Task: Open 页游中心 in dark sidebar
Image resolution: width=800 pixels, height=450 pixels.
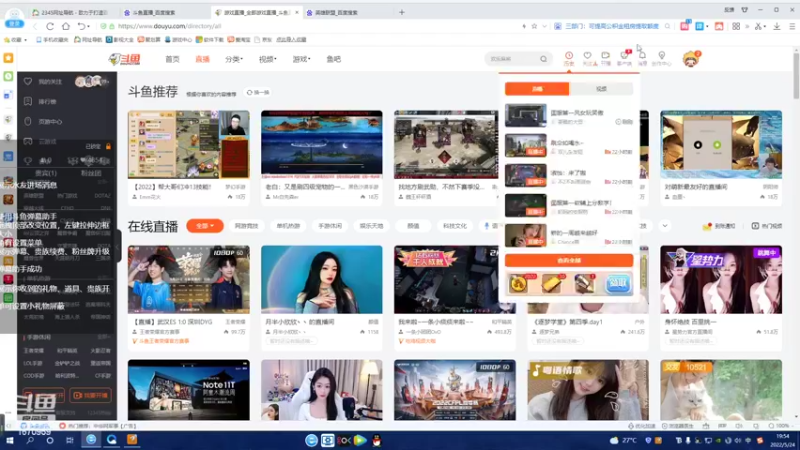Action: pyautogui.click(x=43, y=121)
